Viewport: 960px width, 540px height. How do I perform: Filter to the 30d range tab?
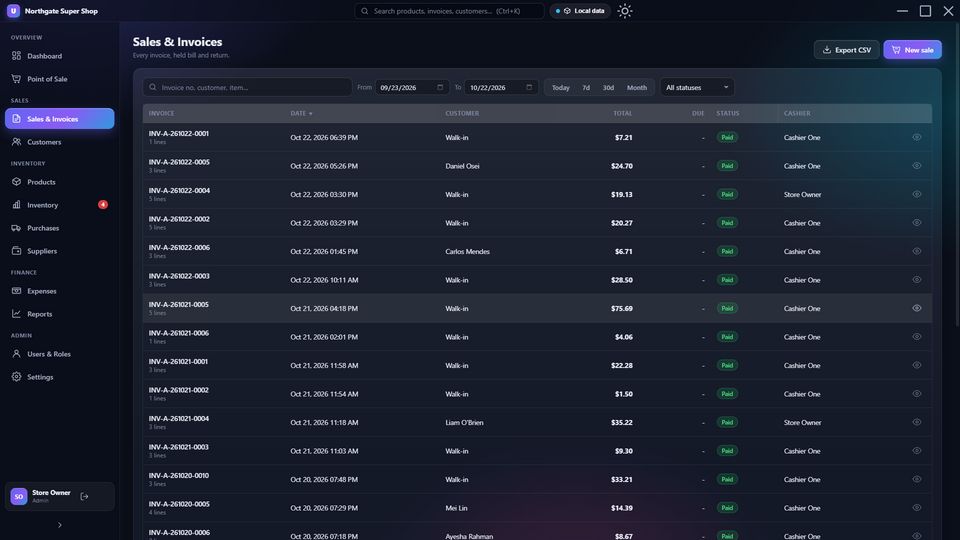coord(608,87)
